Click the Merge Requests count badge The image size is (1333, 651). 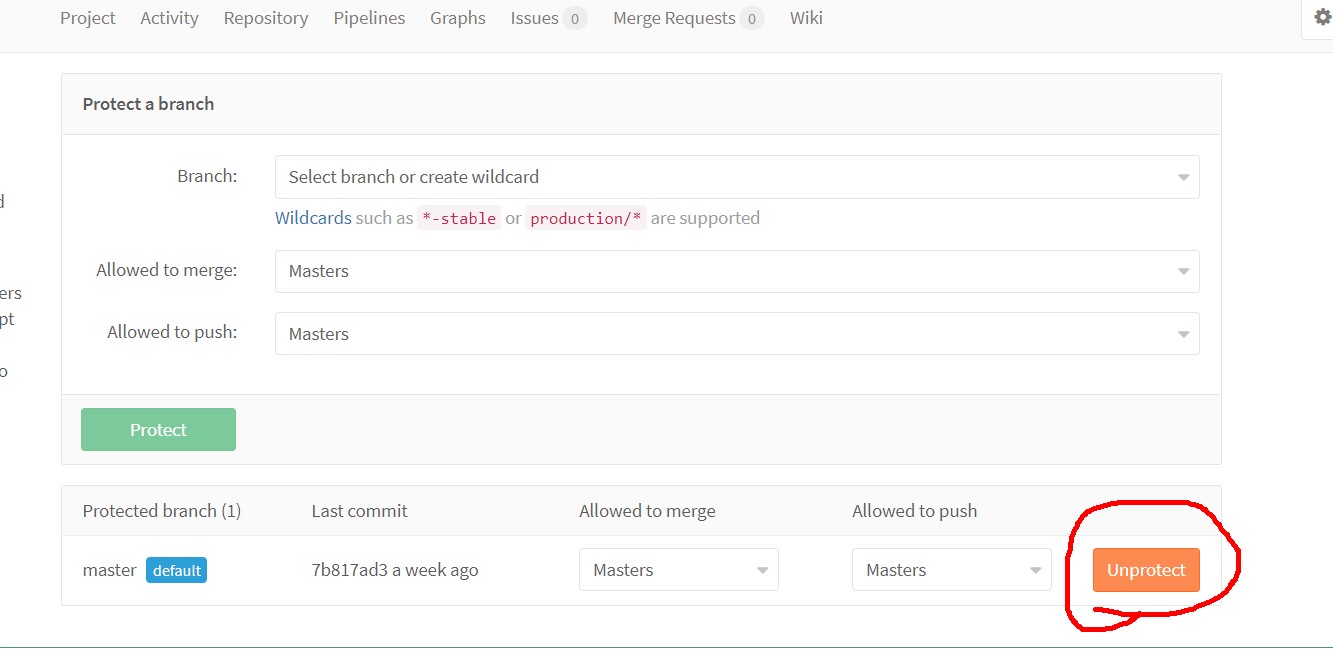click(752, 18)
